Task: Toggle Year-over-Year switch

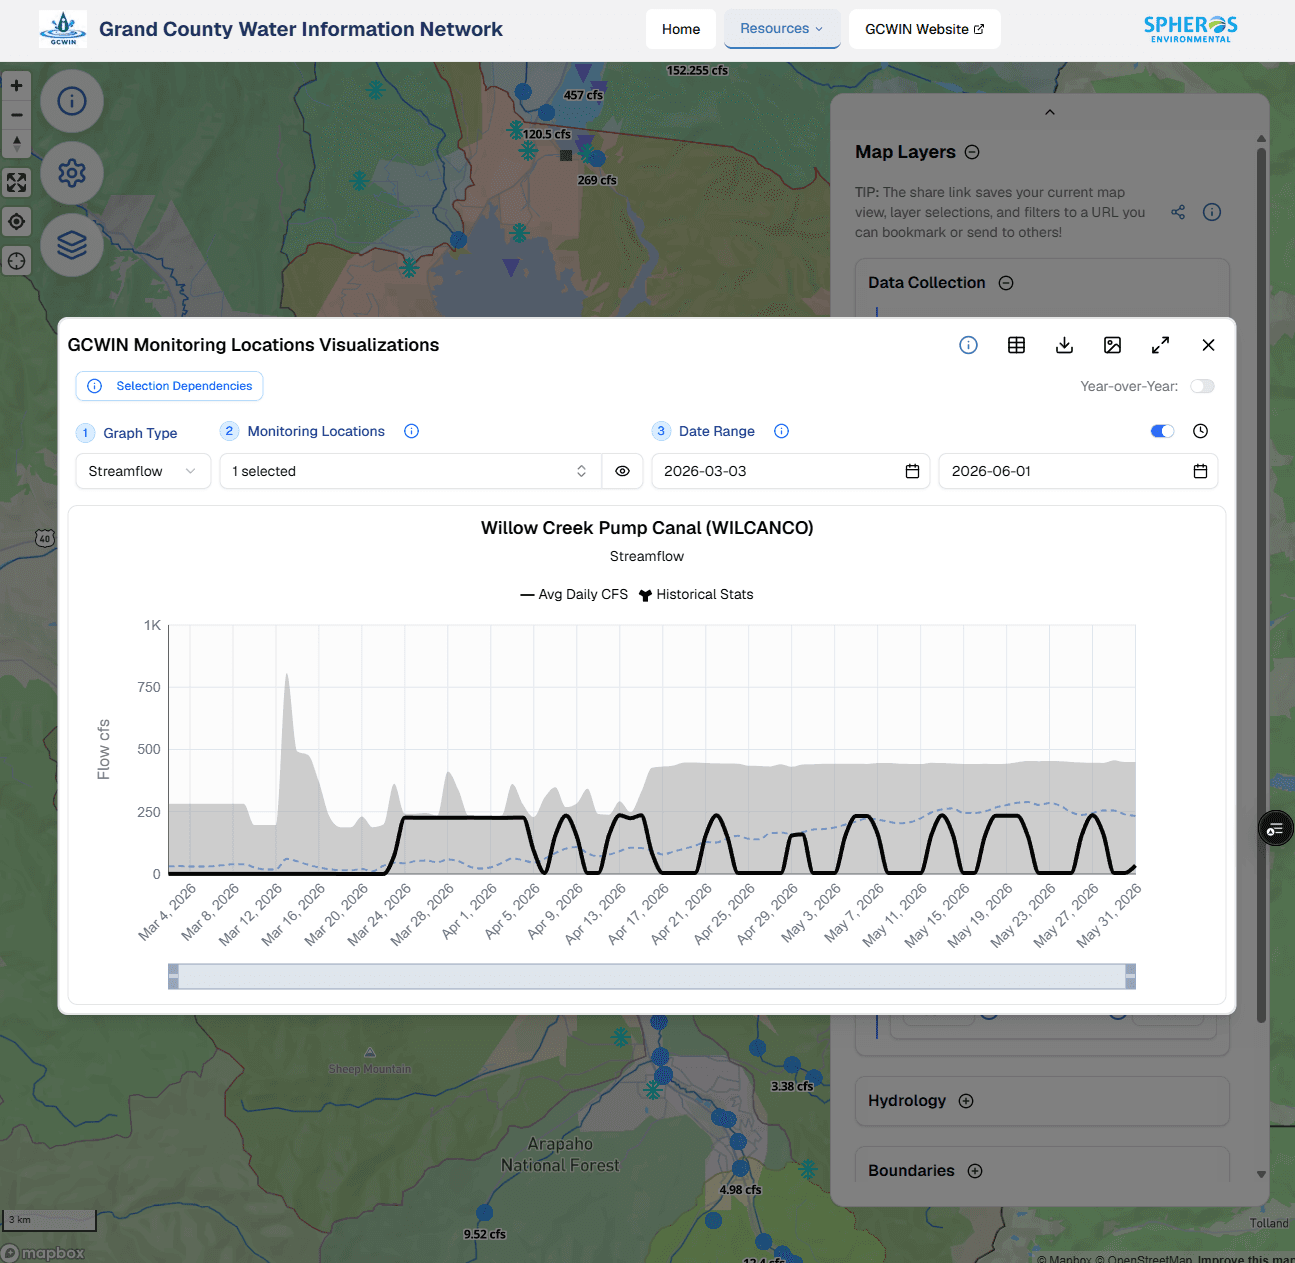Action: pos(1202,386)
